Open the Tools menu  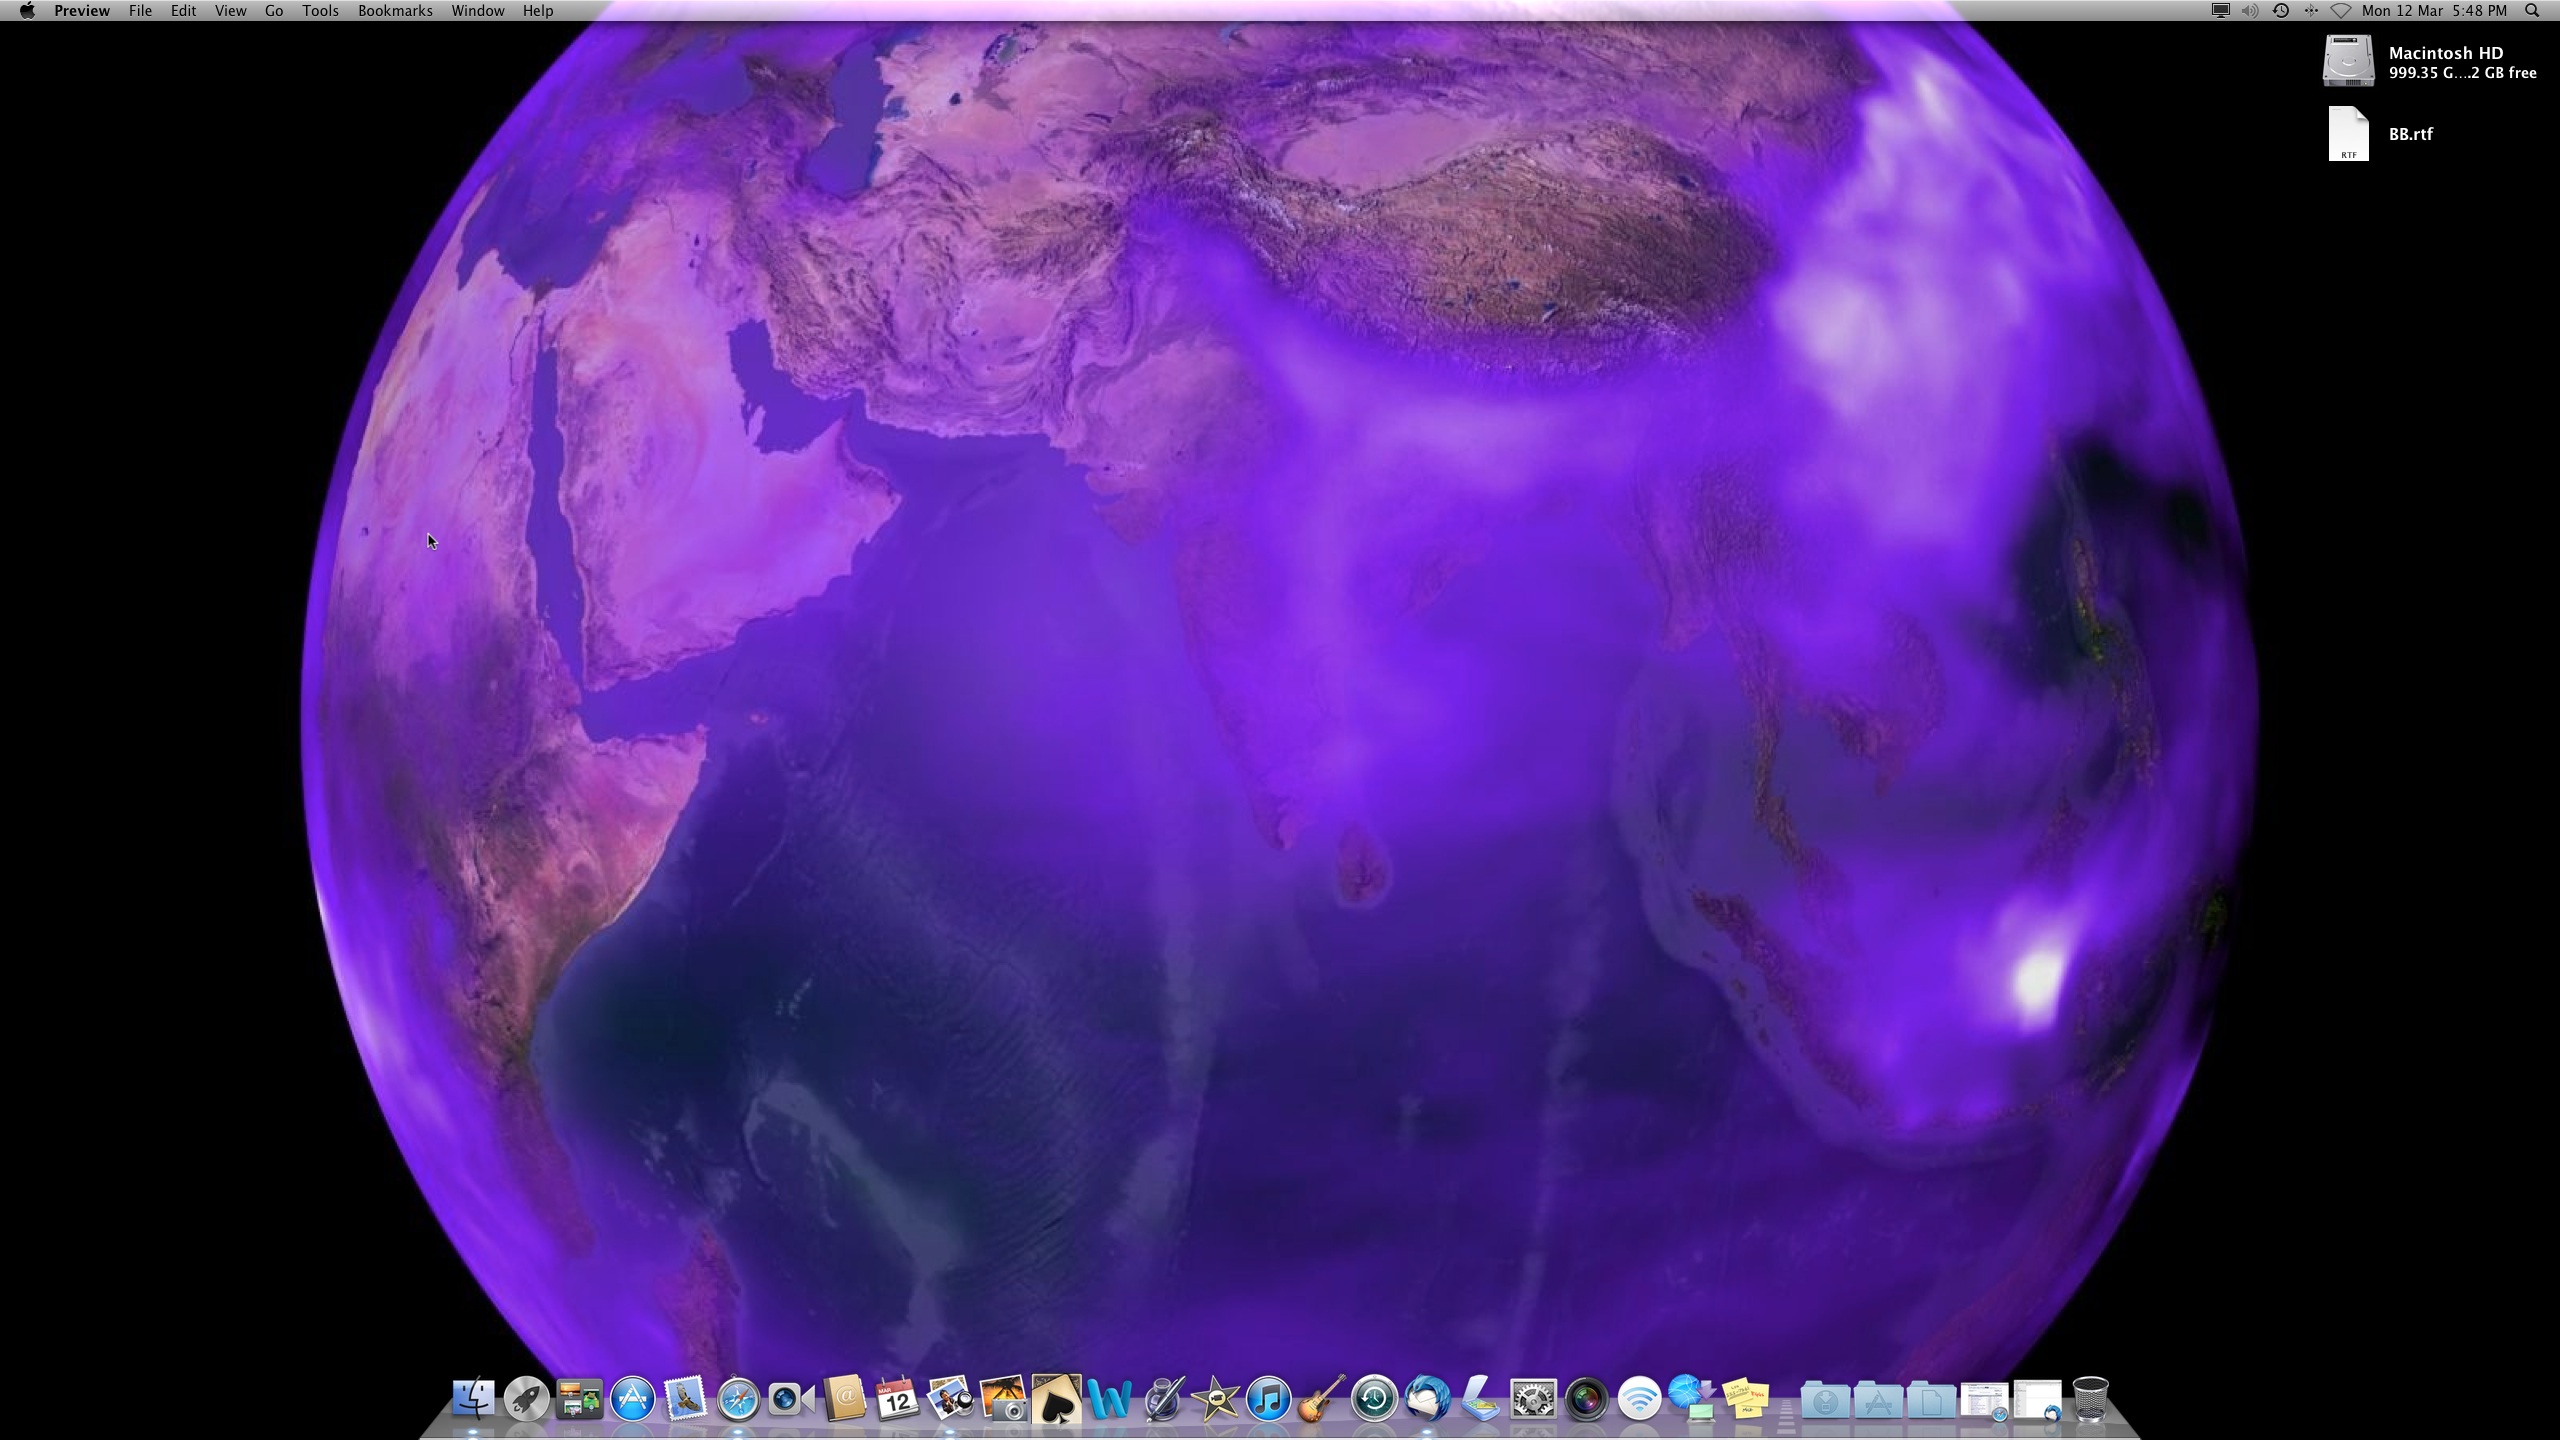pyautogui.click(x=320, y=11)
